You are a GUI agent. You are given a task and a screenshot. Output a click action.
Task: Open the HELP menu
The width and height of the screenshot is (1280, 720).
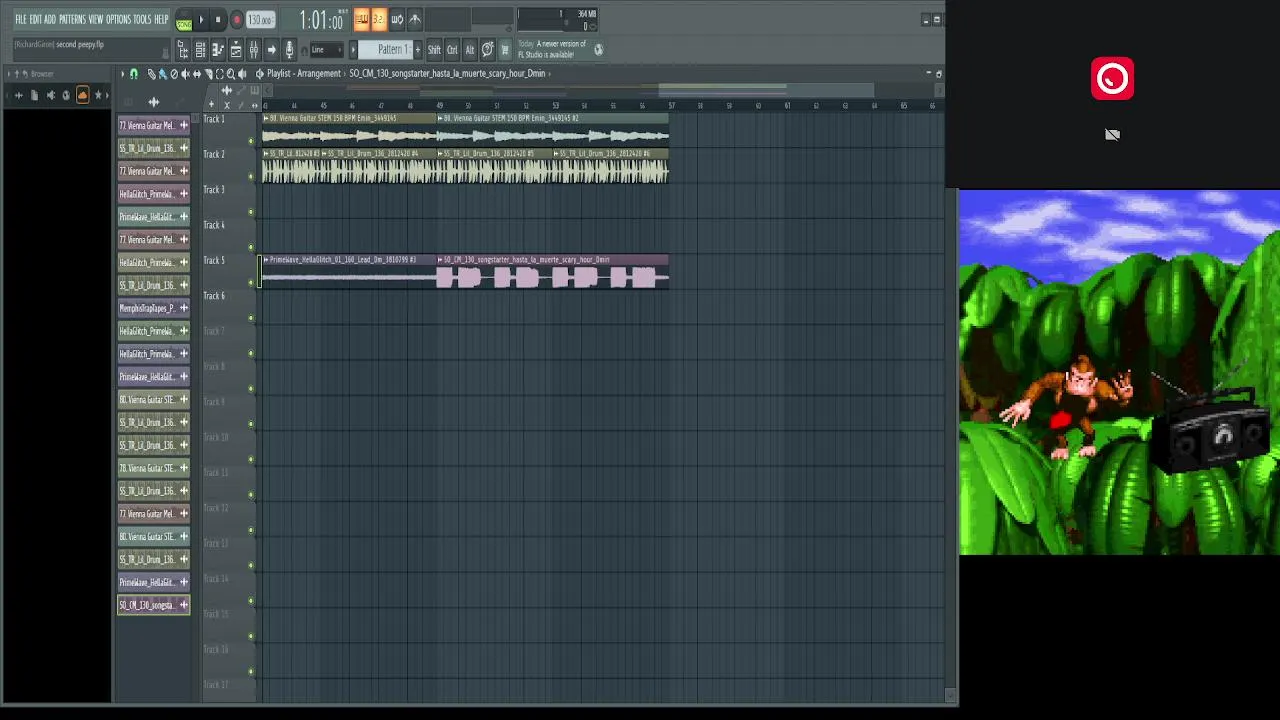pyautogui.click(x=161, y=19)
